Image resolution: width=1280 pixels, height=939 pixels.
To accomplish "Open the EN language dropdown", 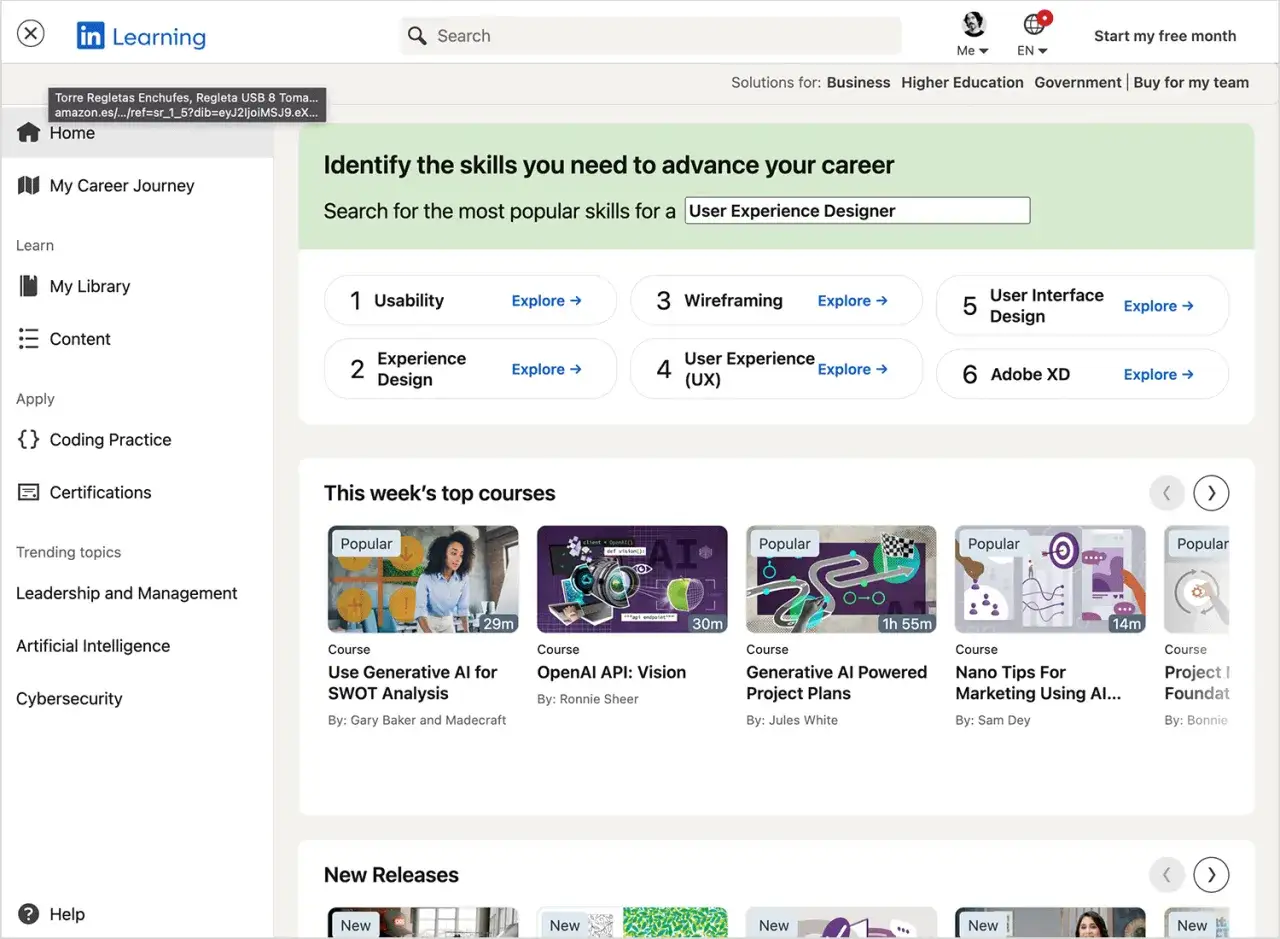I will [x=1034, y=35].
